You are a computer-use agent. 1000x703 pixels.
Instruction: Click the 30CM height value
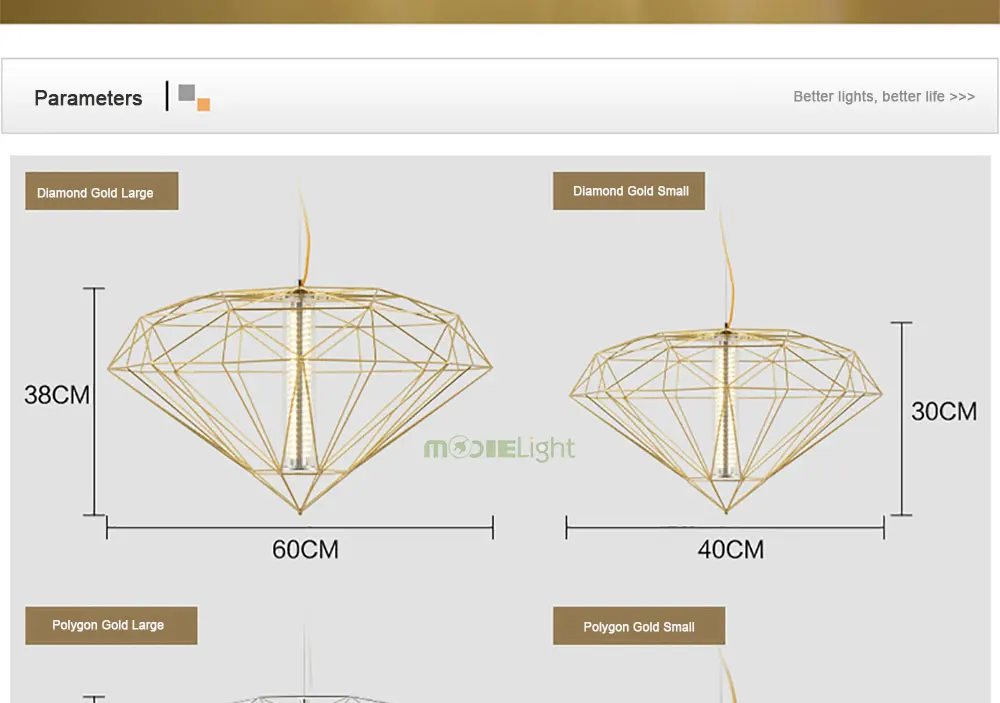[x=944, y=411]
